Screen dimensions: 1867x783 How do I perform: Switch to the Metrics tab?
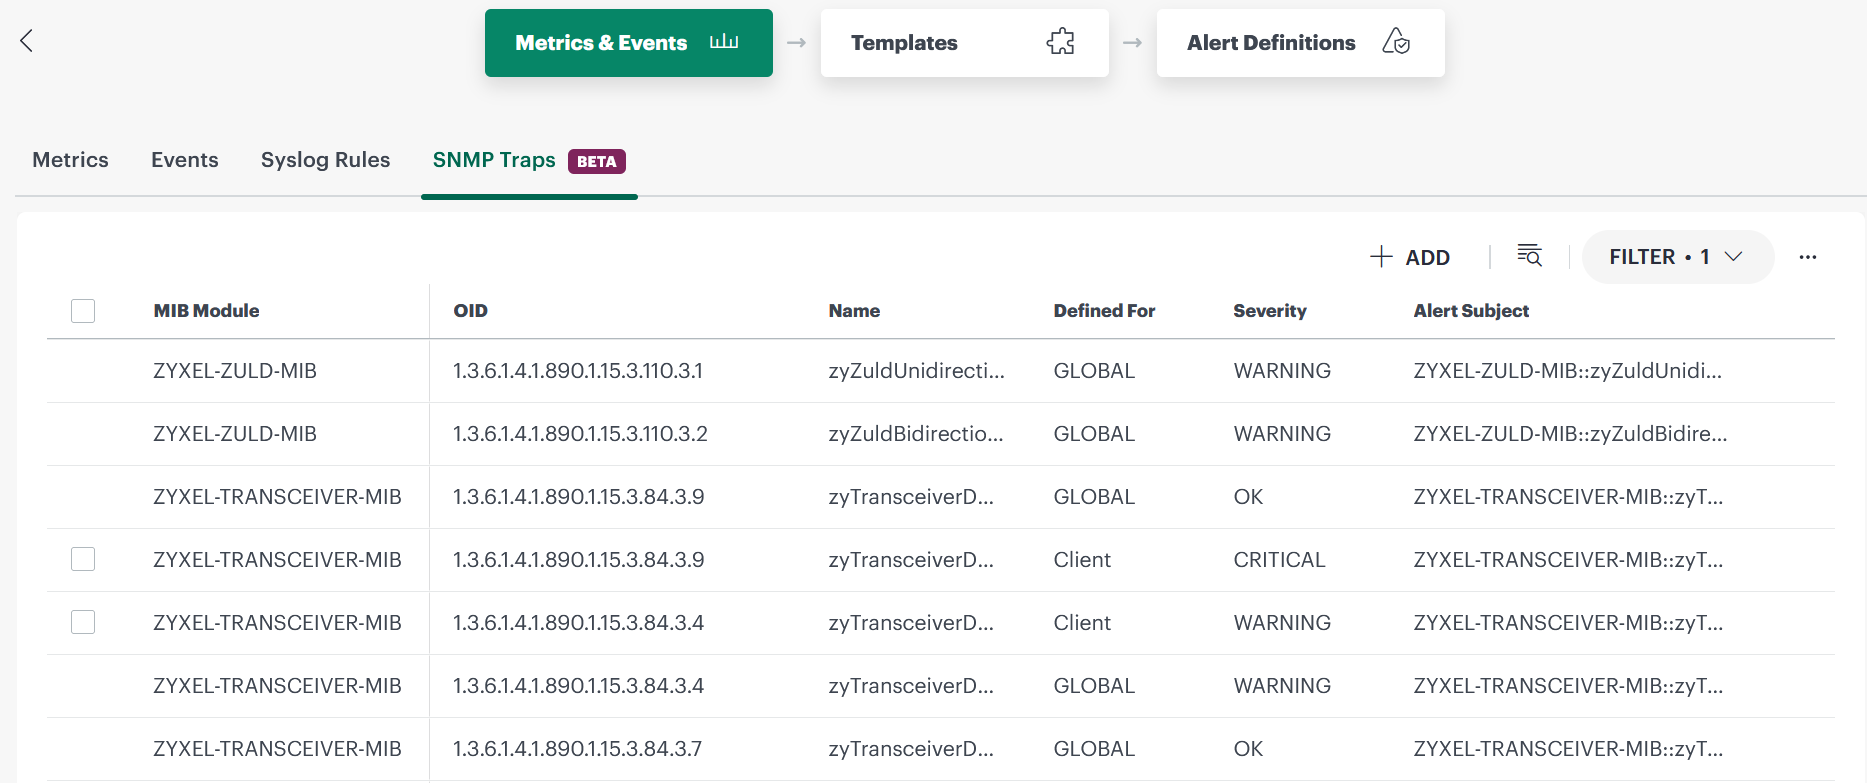pyautogui.click(x=70, y=160)
